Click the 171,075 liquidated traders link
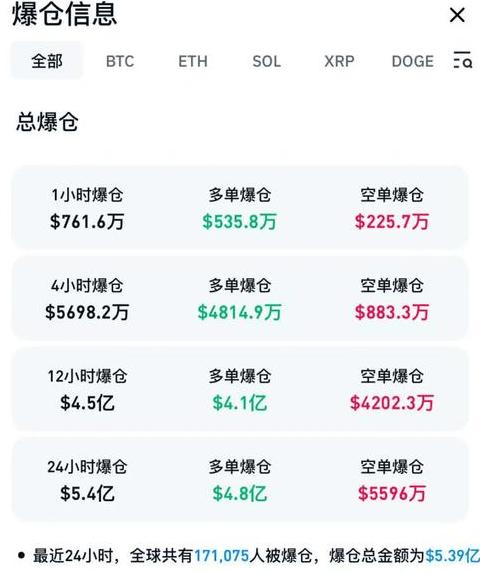Viewport: 480px width, 573px height. 221,556
